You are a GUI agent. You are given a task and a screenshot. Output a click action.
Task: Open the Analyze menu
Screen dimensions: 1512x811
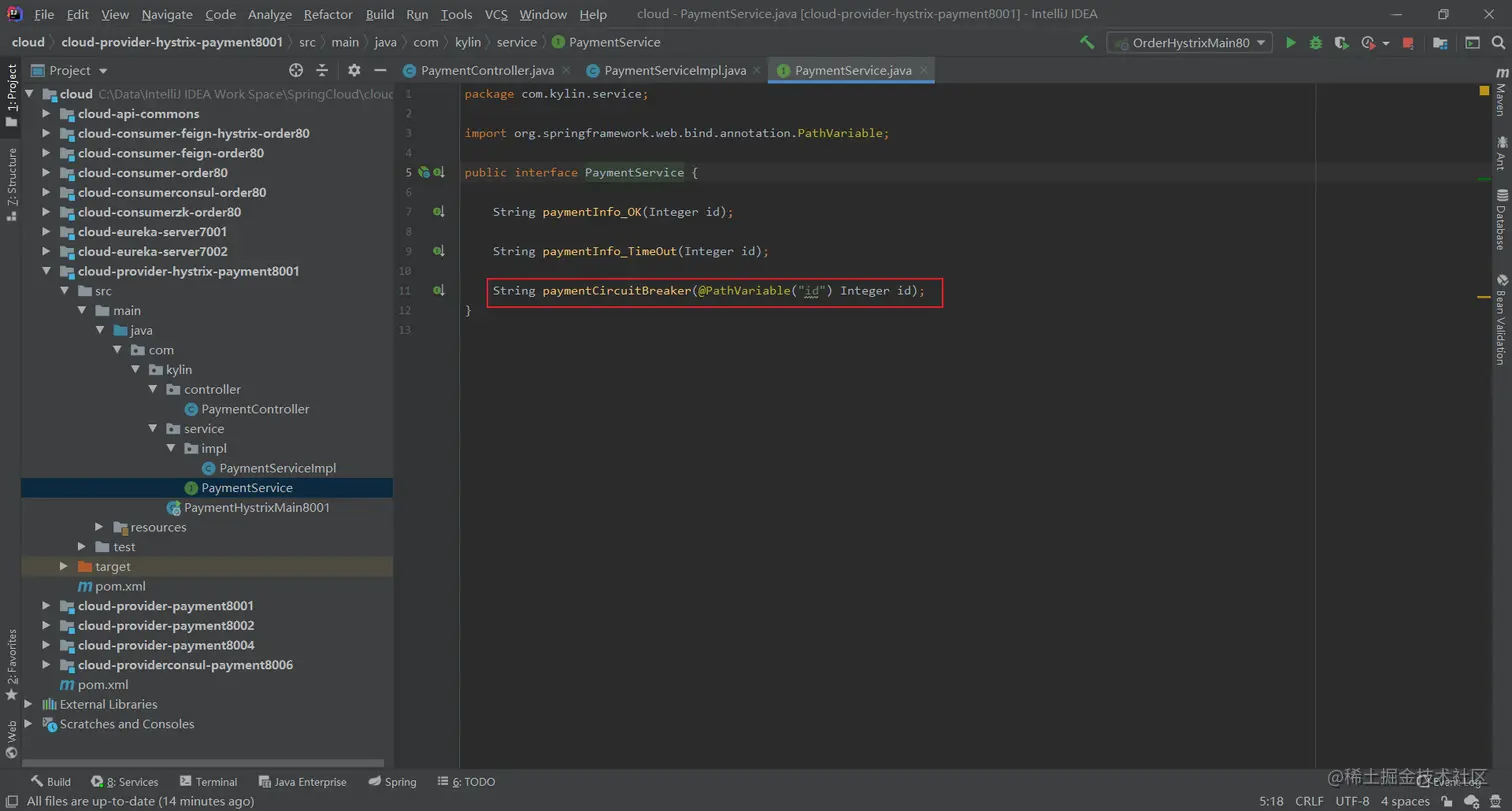[269, 14]
